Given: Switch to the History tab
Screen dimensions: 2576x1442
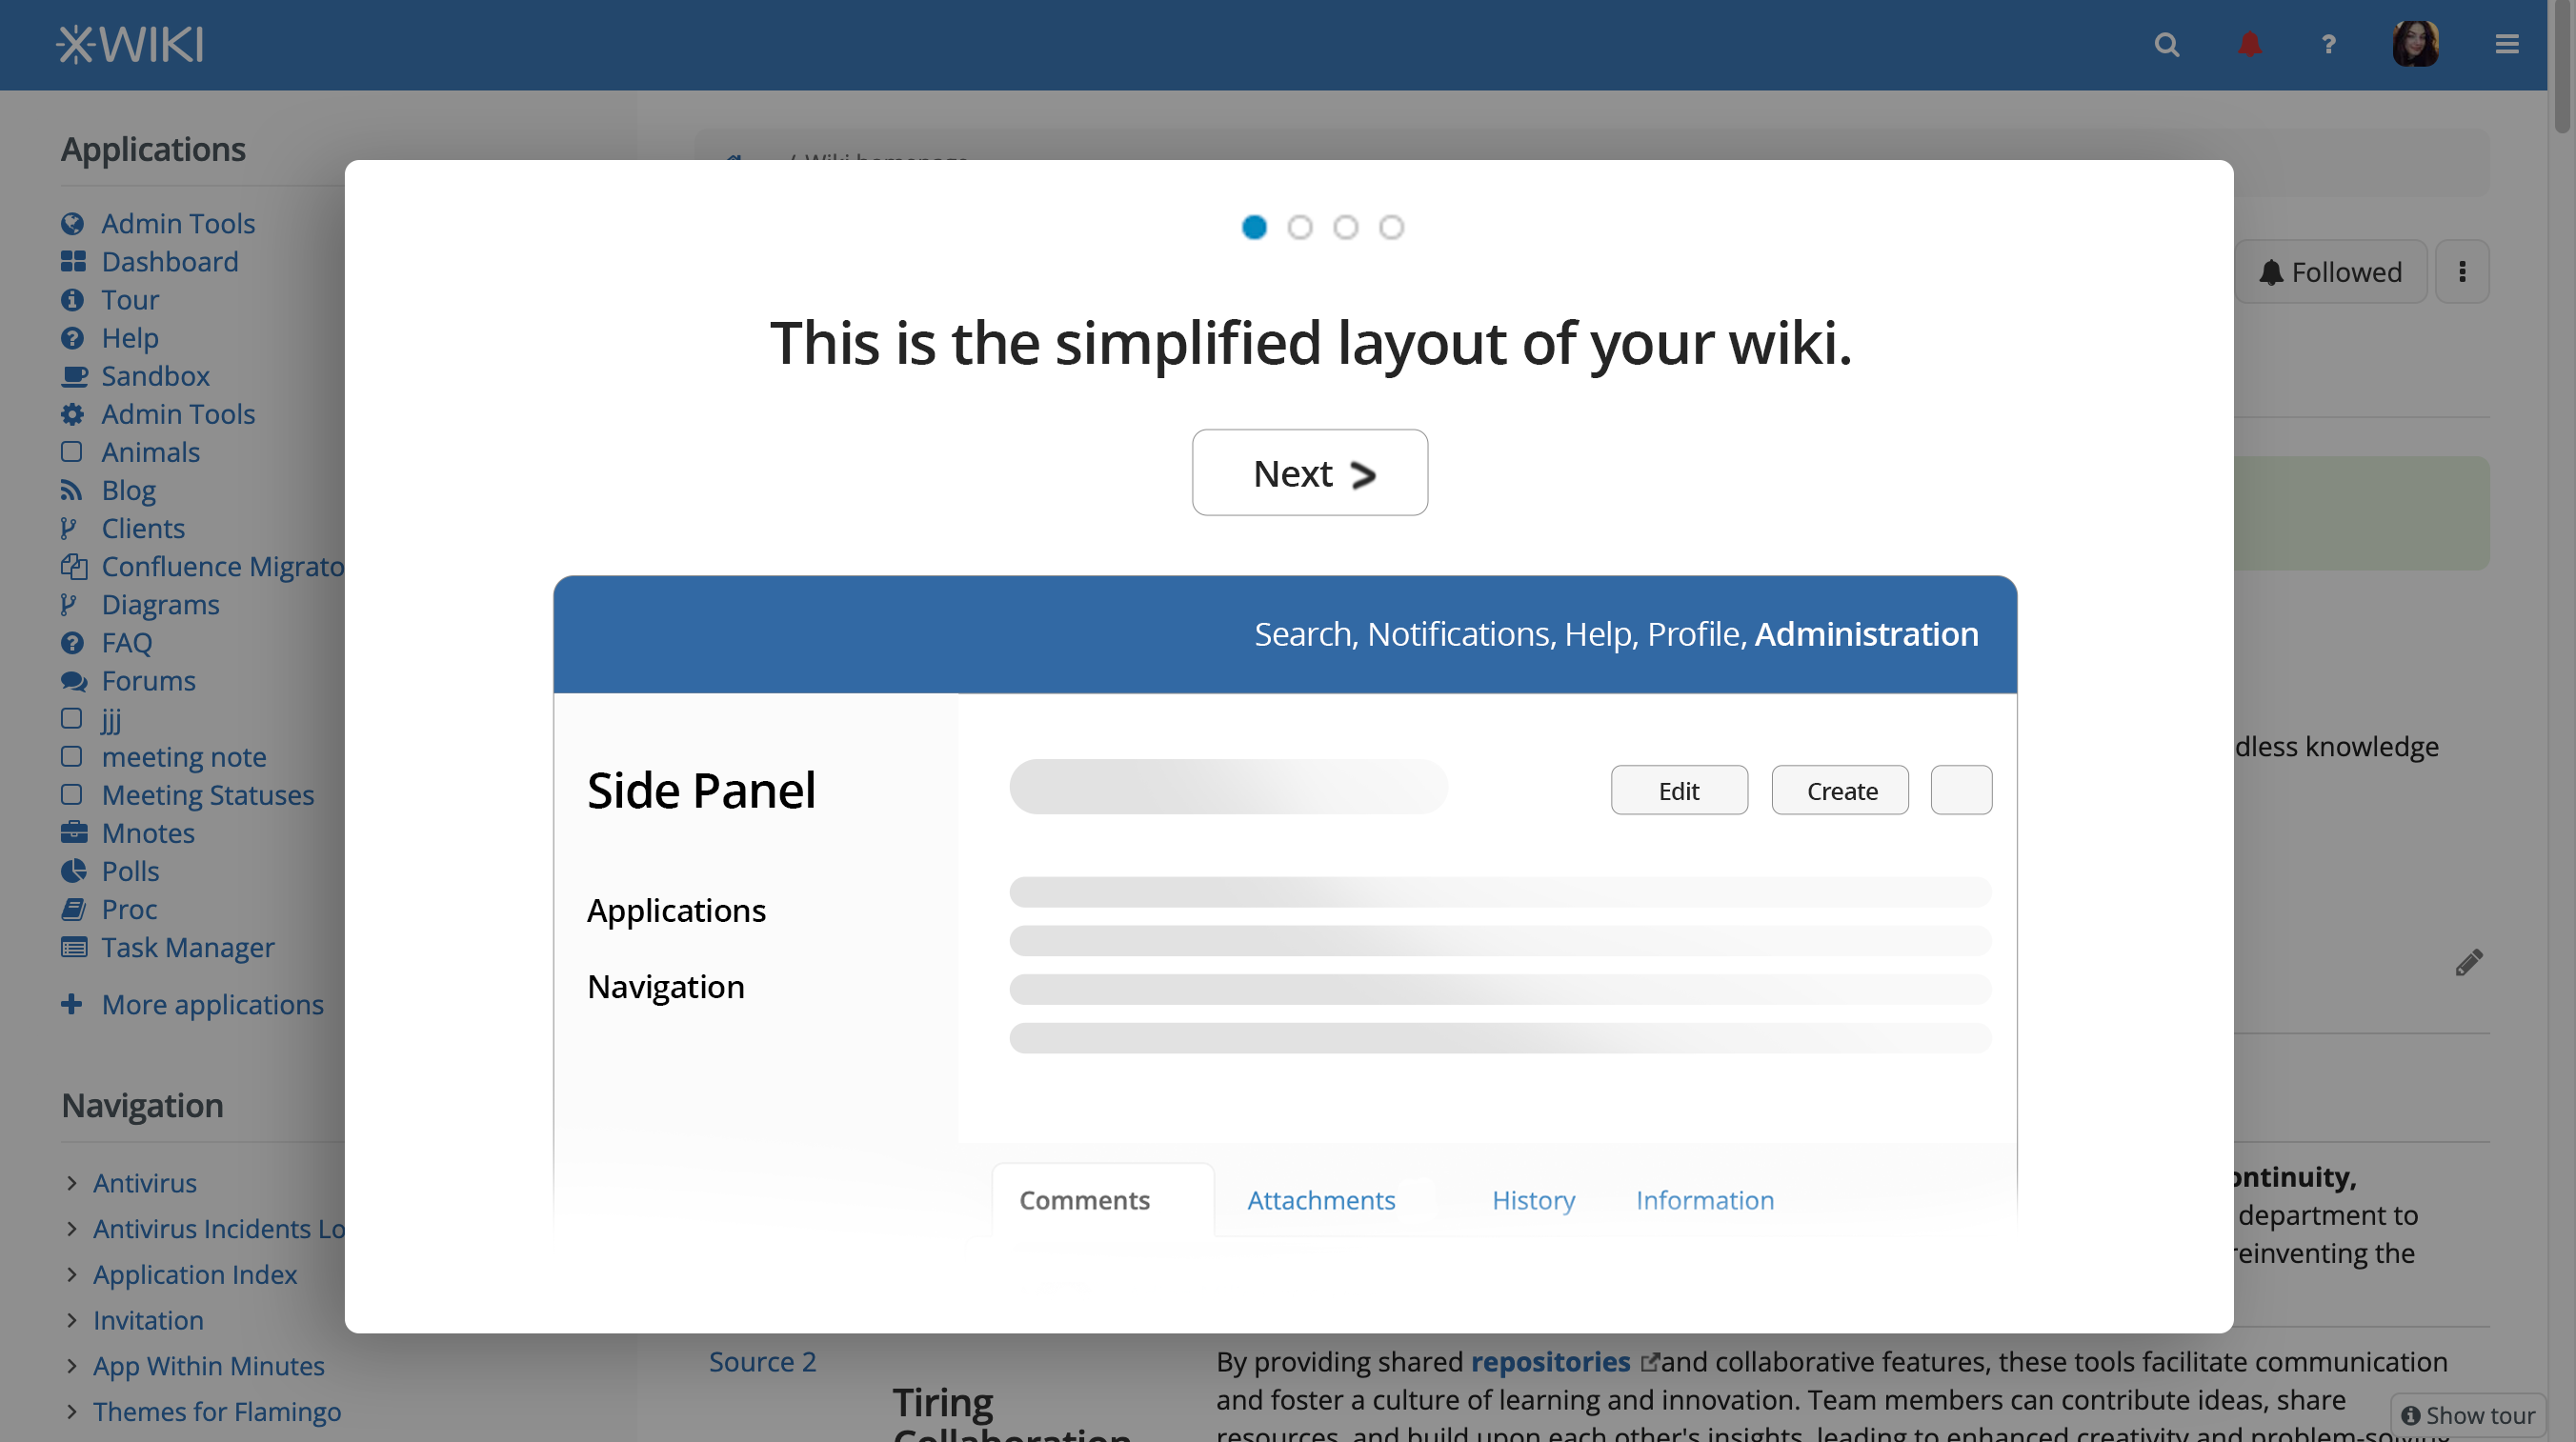Looking at the screenshot, I should 1533,1200.
